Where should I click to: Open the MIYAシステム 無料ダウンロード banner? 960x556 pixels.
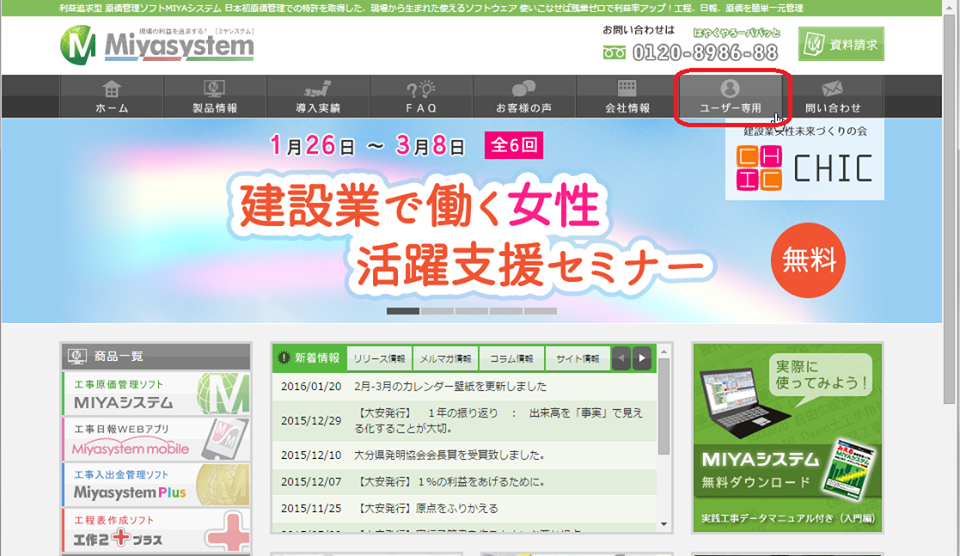coord(787,437)
